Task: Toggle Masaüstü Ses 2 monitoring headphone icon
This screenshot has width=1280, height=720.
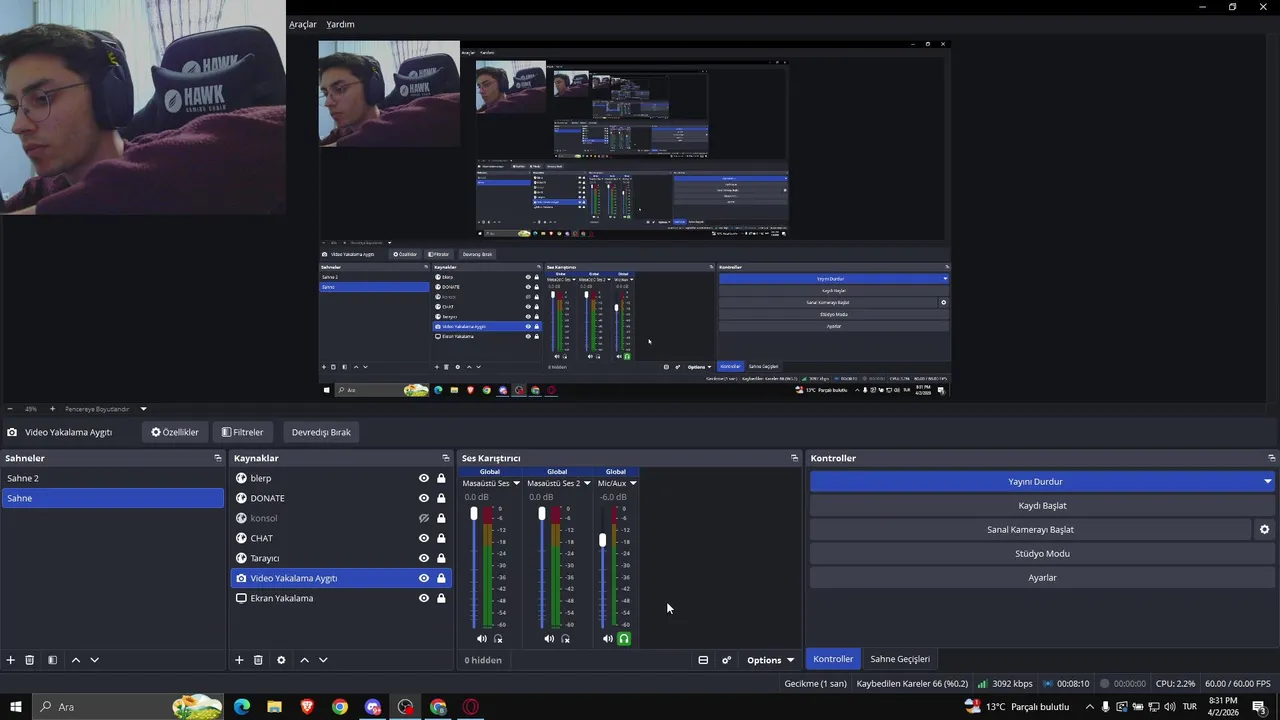Action: point(566,638)
